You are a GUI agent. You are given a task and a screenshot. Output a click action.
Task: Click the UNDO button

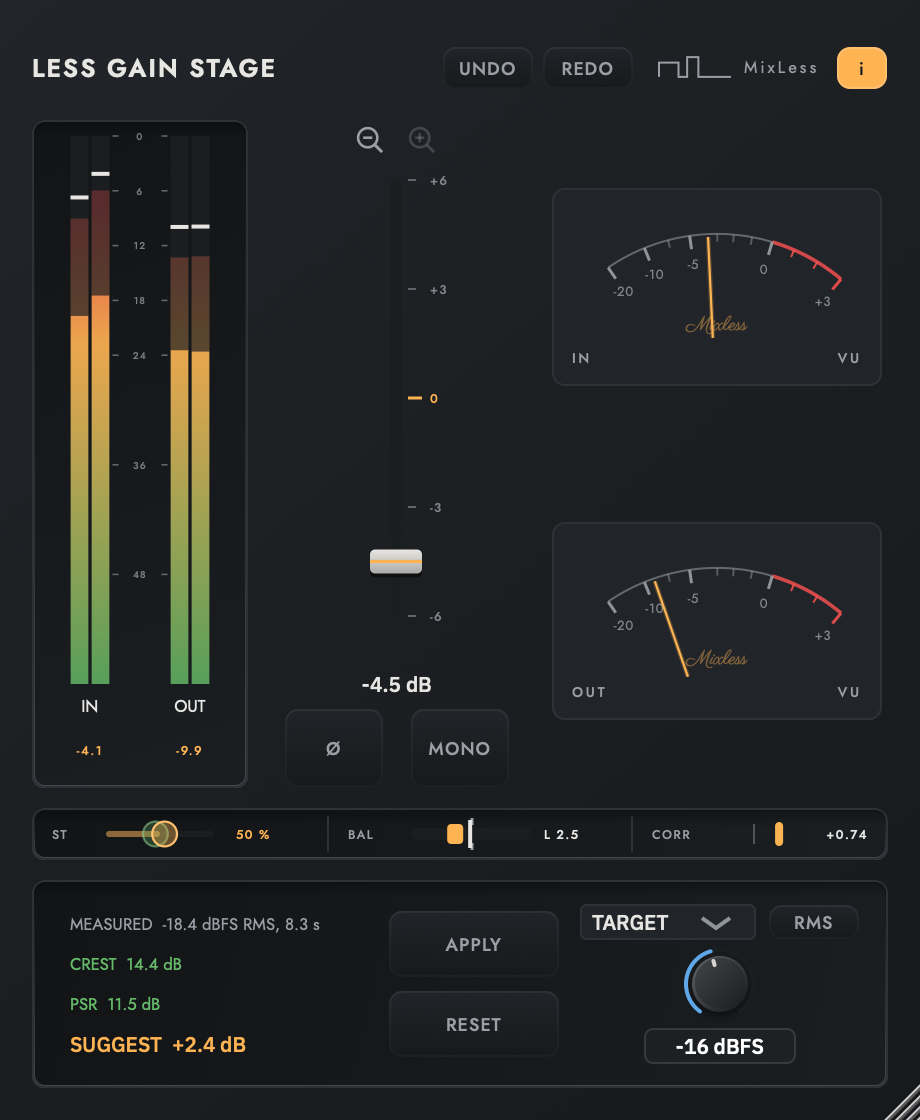(487, 69)
